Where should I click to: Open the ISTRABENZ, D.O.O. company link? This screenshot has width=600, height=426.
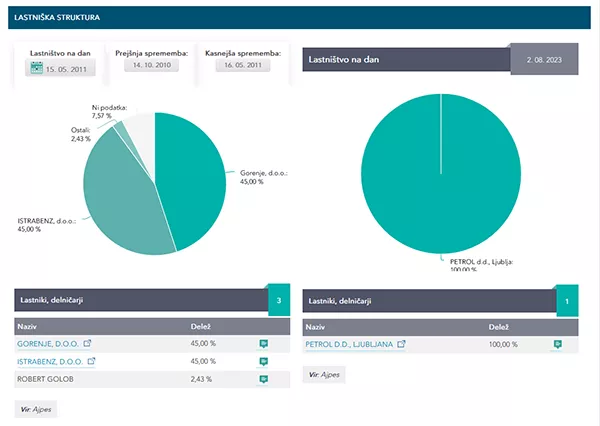point(50,361)
